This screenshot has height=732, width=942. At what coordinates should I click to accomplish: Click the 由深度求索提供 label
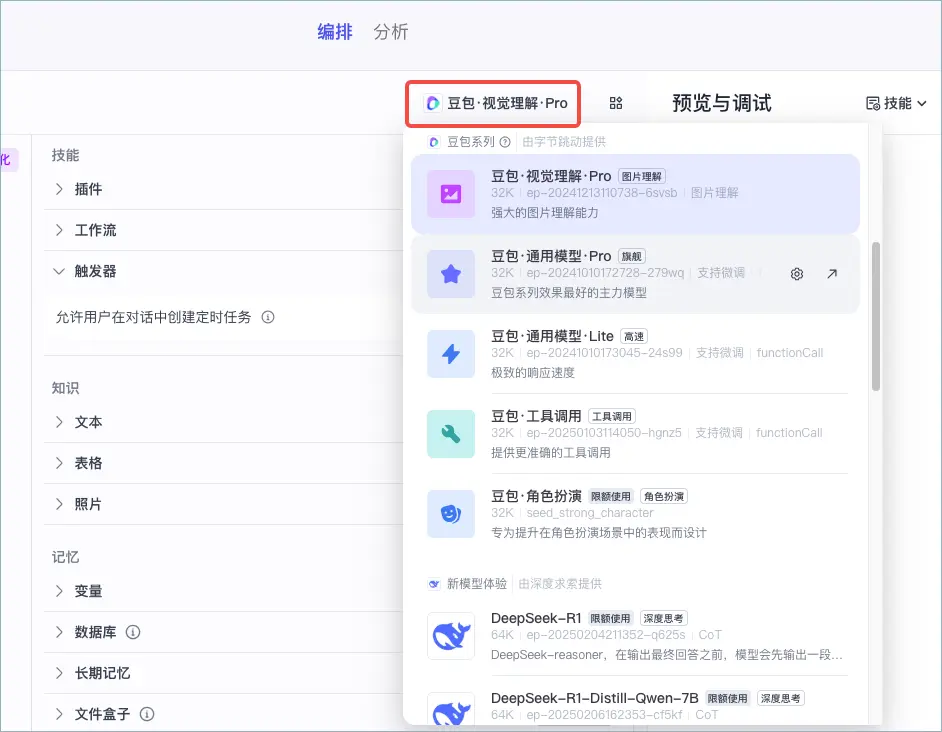click(560, 584)
